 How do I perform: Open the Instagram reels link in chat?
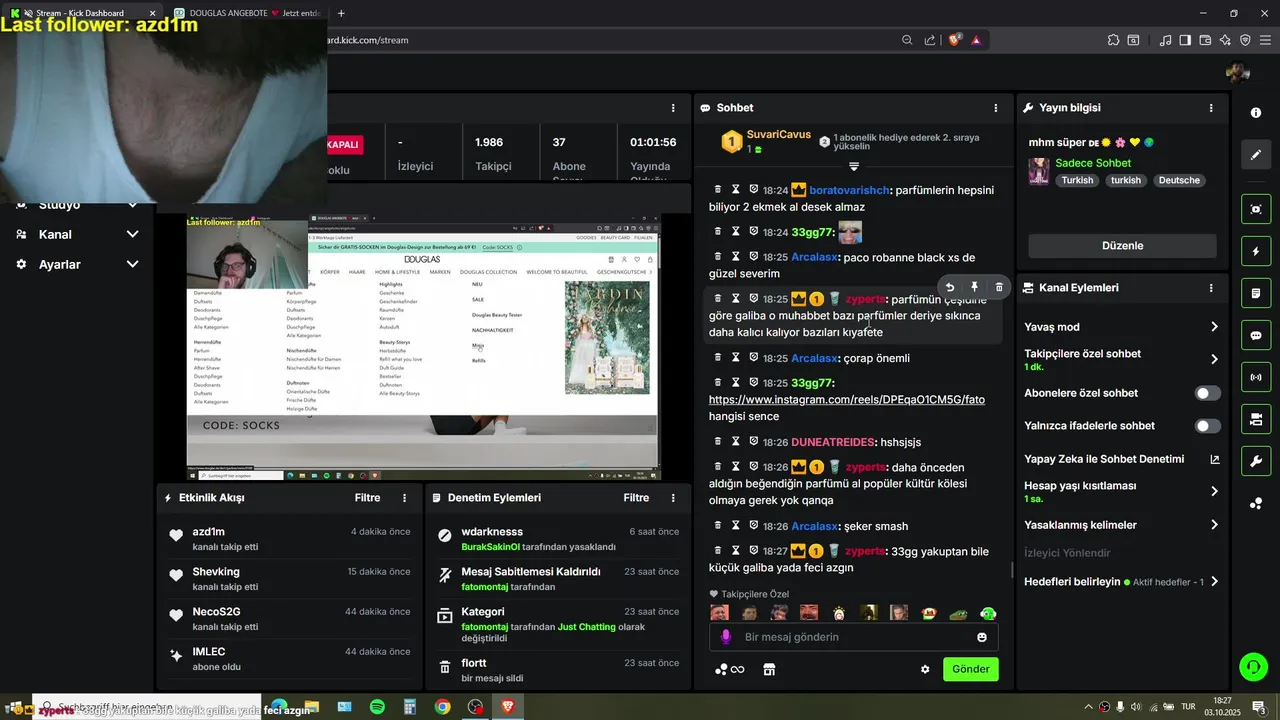point(847,400)
